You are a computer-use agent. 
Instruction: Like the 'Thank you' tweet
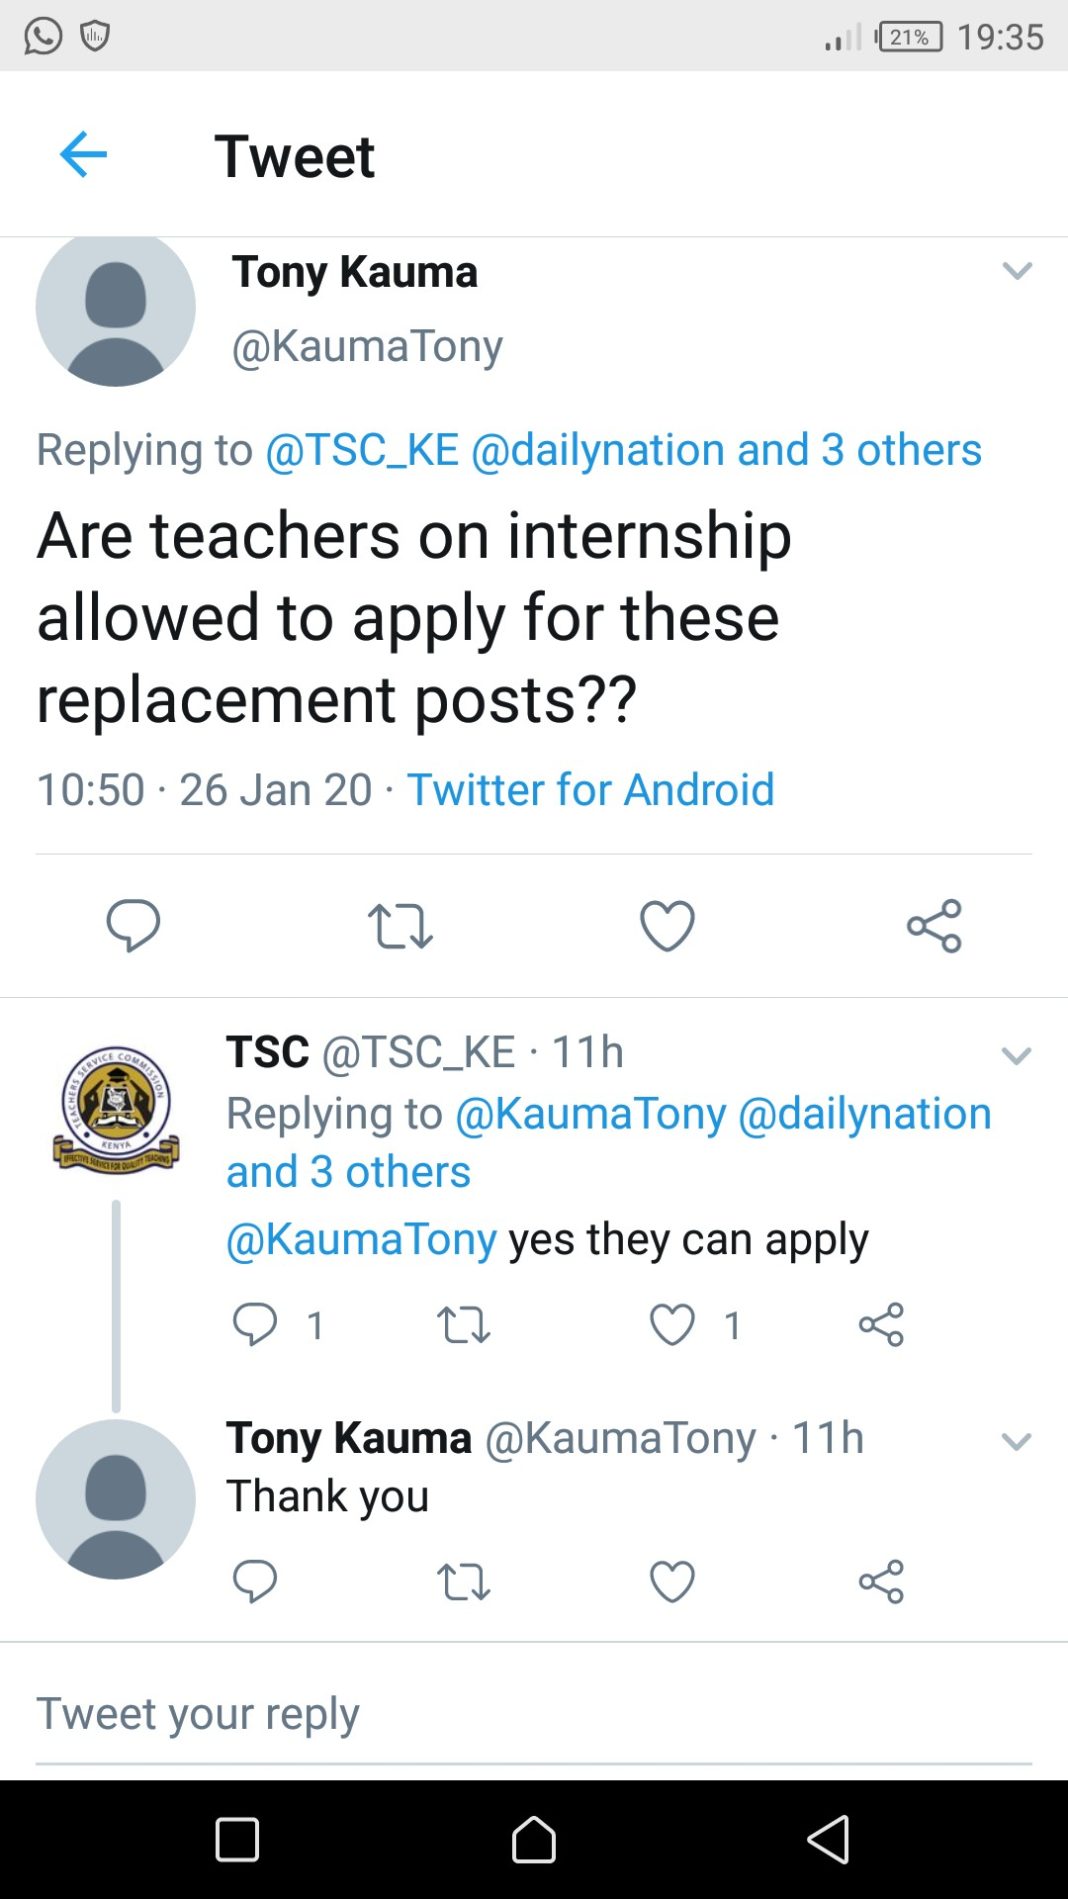672,1582
